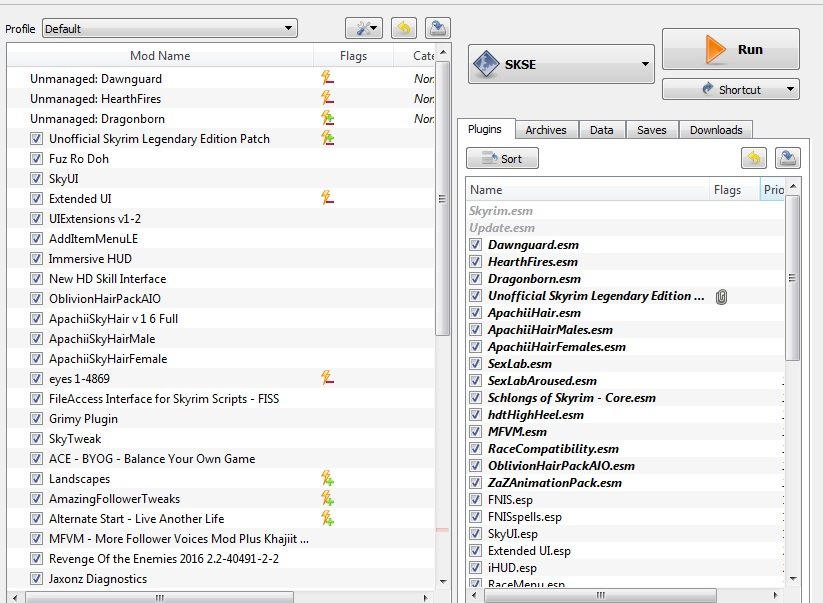This screenshot has width=823, height=603.
Task: Click the conflict flag icon for eyes 1-4869
Action: [x=328, y=378]
